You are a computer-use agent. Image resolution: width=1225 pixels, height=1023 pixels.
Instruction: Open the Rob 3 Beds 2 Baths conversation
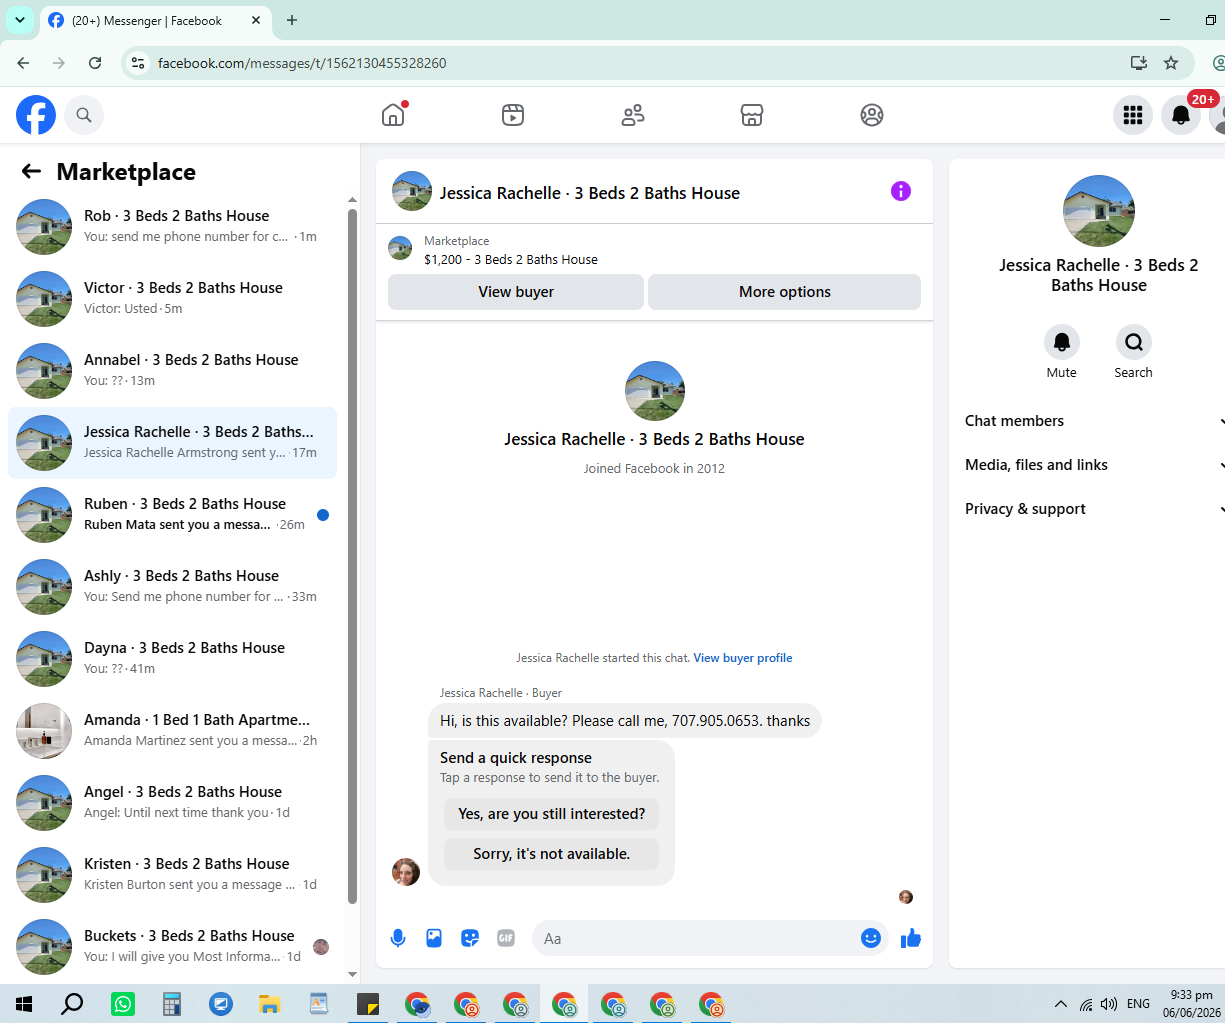[172, 227]
